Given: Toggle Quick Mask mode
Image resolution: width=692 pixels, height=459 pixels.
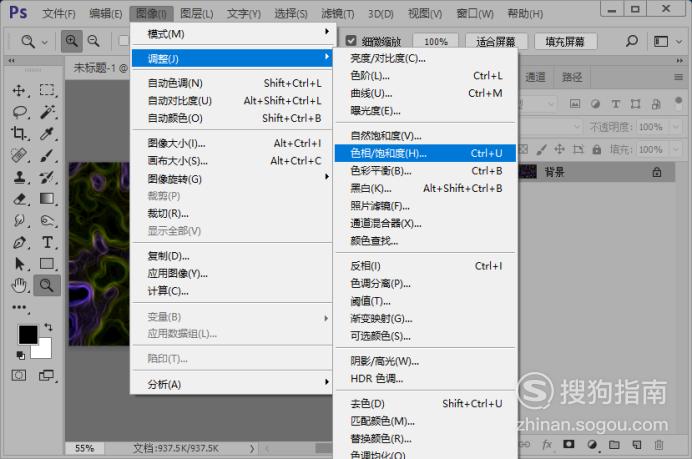Looking at the screenshot, I should (x=19, y=376).
